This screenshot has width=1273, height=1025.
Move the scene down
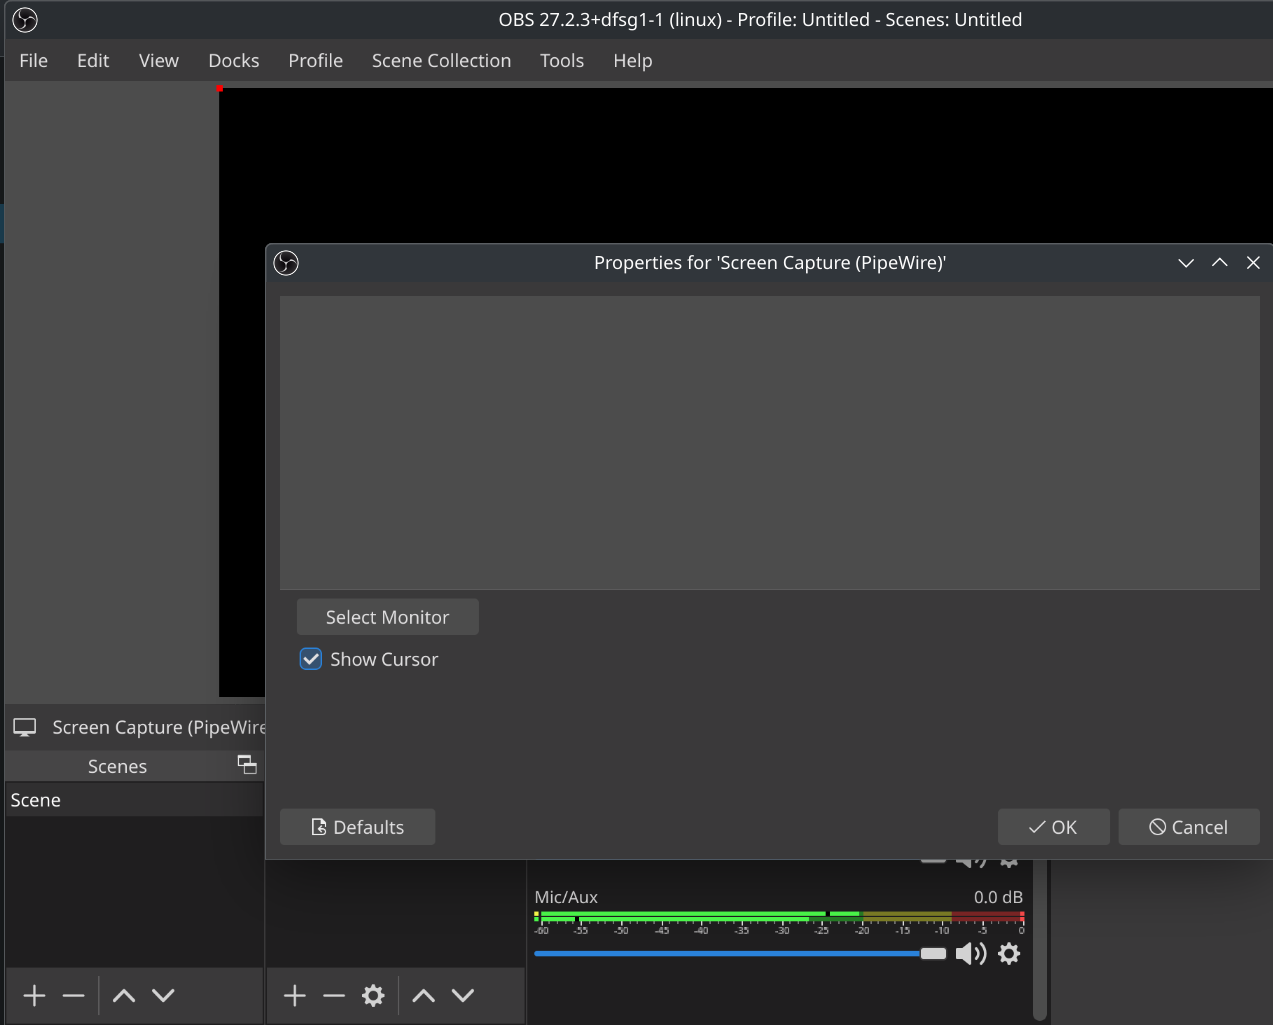(x=163, y=995)
